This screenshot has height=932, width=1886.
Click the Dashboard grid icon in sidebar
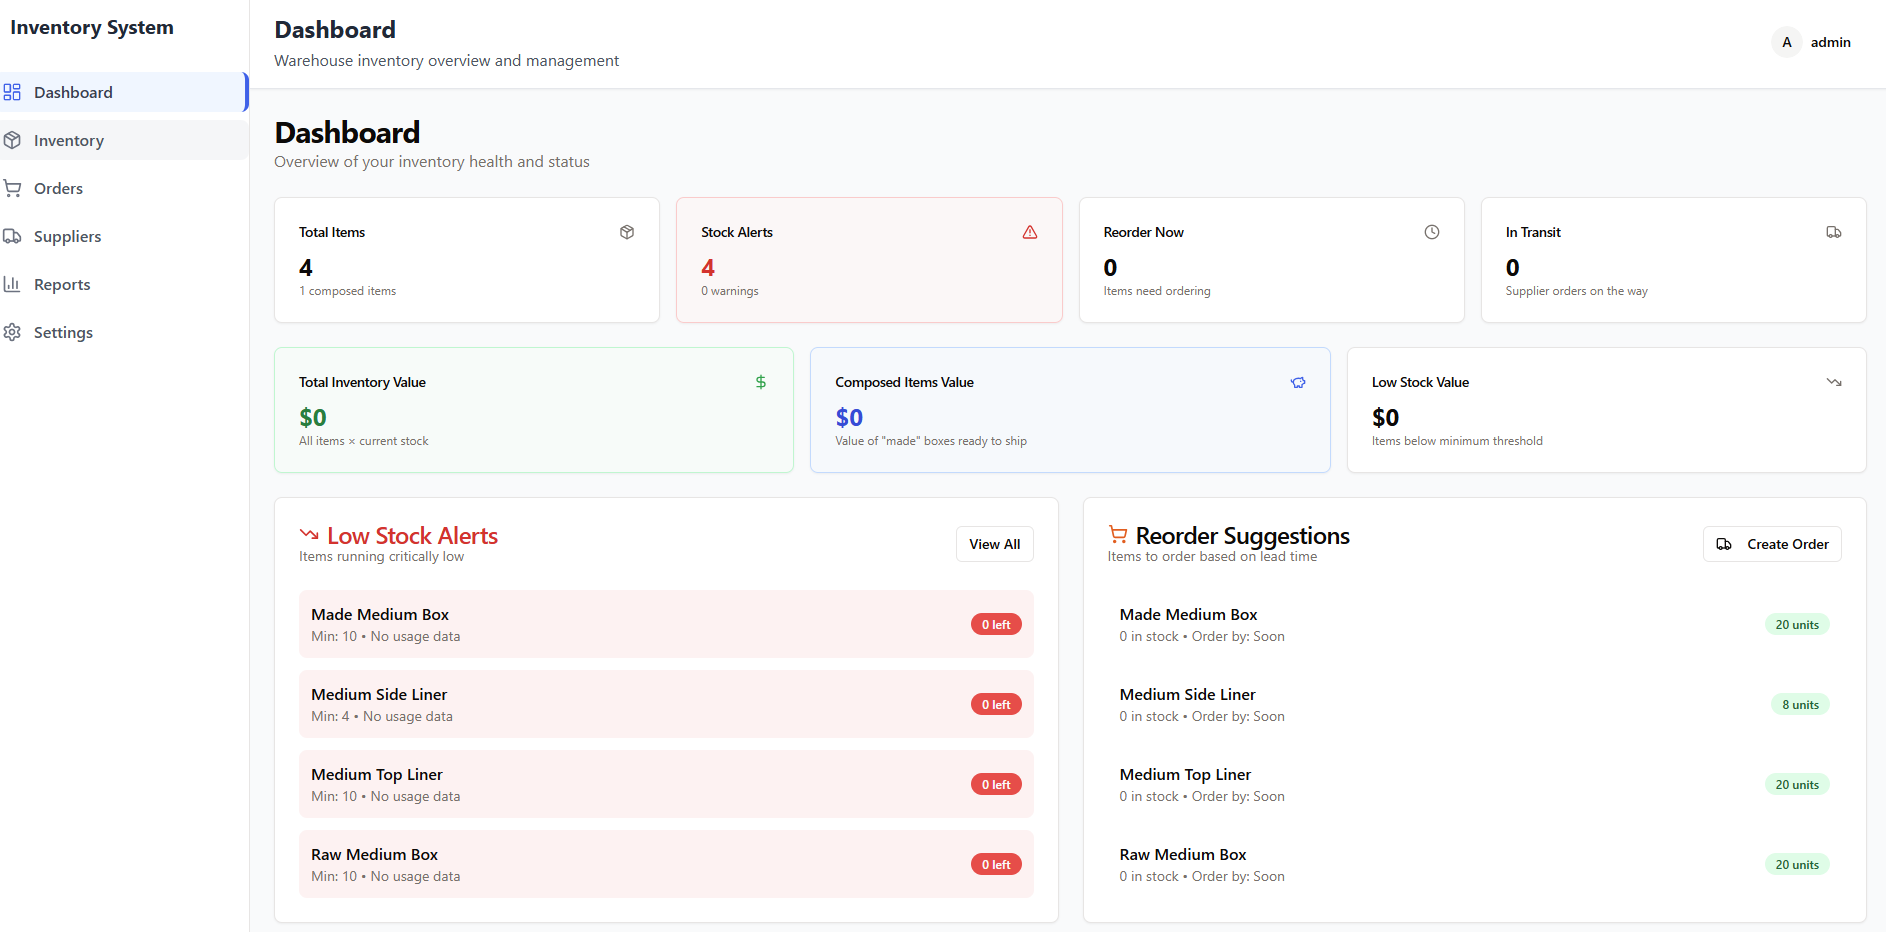pyautogui.click(x=12, y=92)
